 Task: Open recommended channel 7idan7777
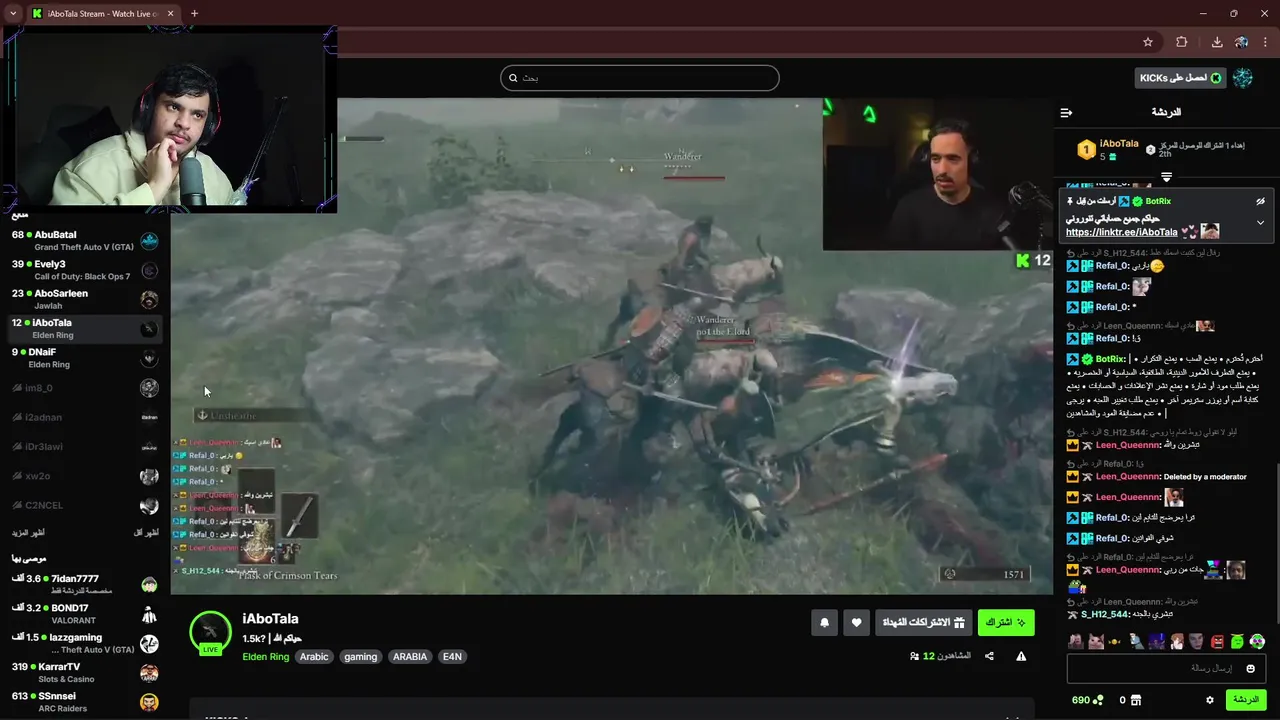tap(85, 584)
